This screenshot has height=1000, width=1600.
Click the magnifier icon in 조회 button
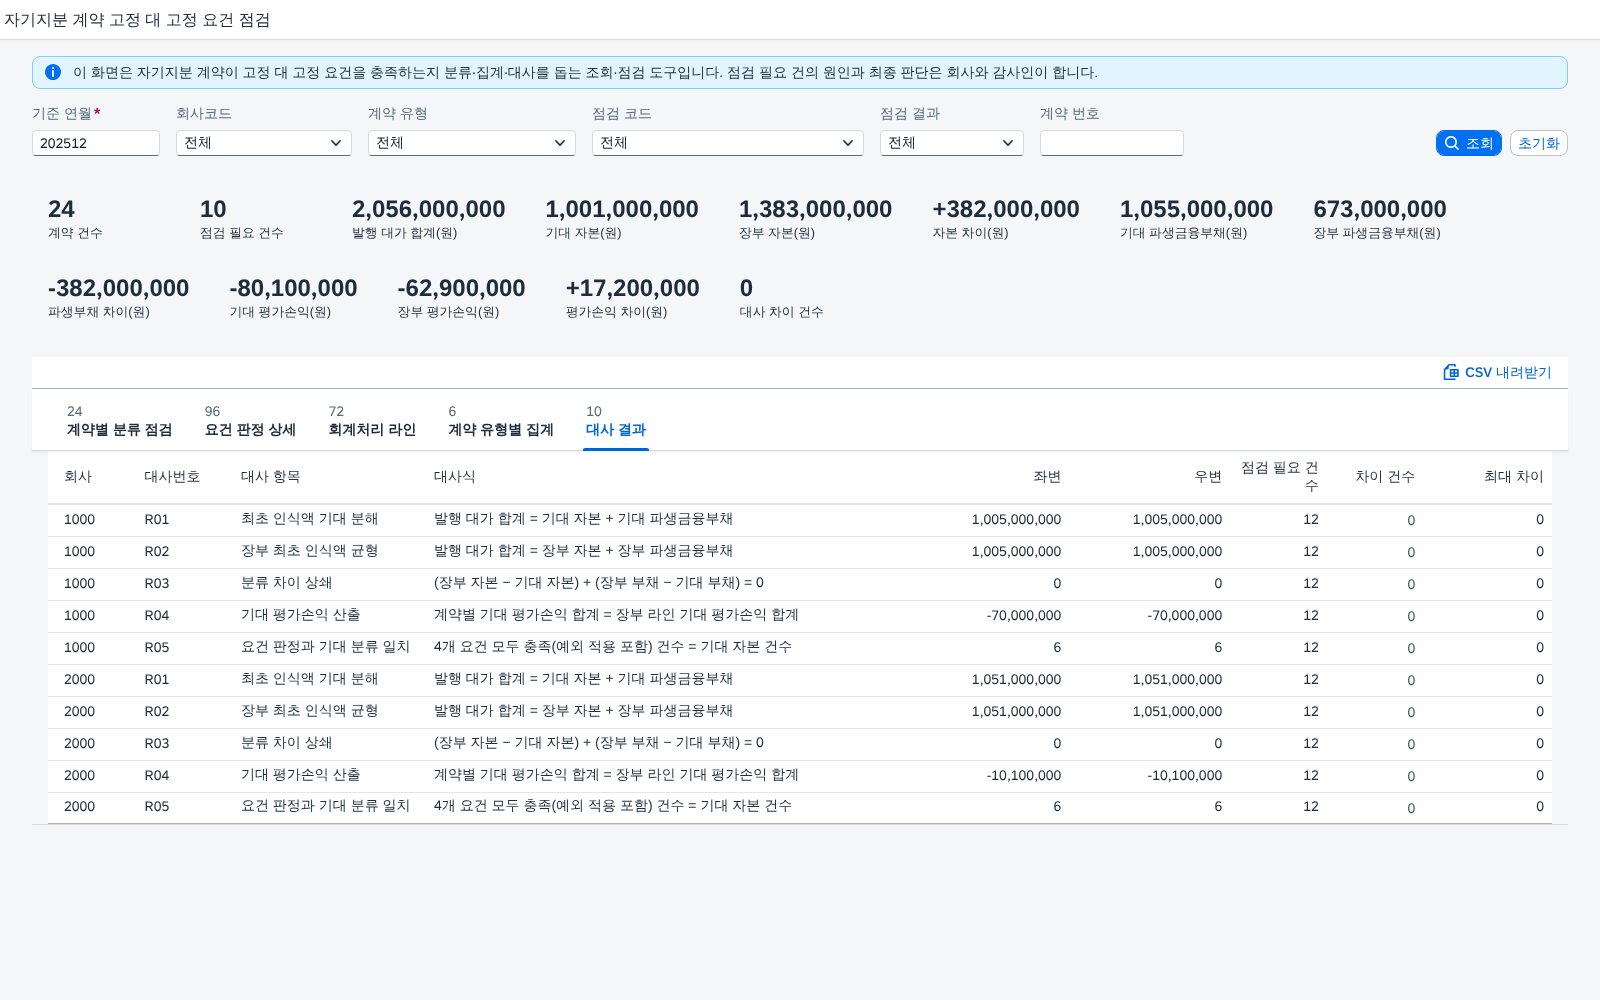1452,143
